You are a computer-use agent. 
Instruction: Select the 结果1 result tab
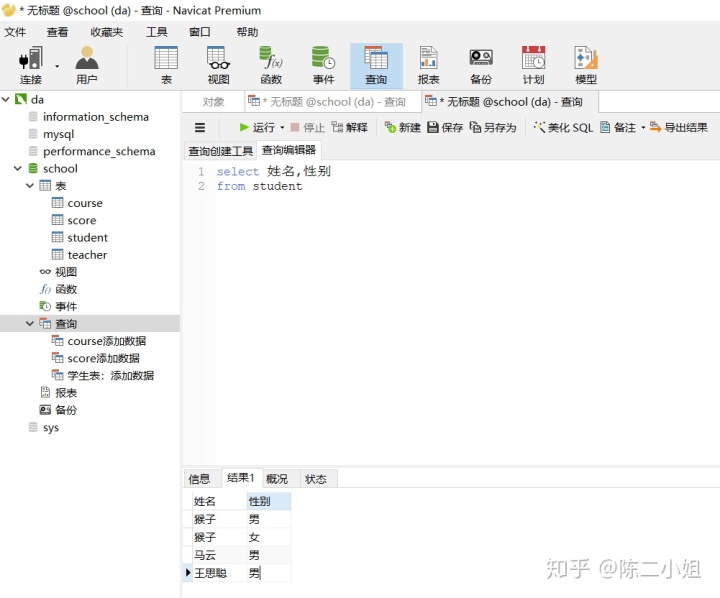pyautogui.click(x=241, y=478)
